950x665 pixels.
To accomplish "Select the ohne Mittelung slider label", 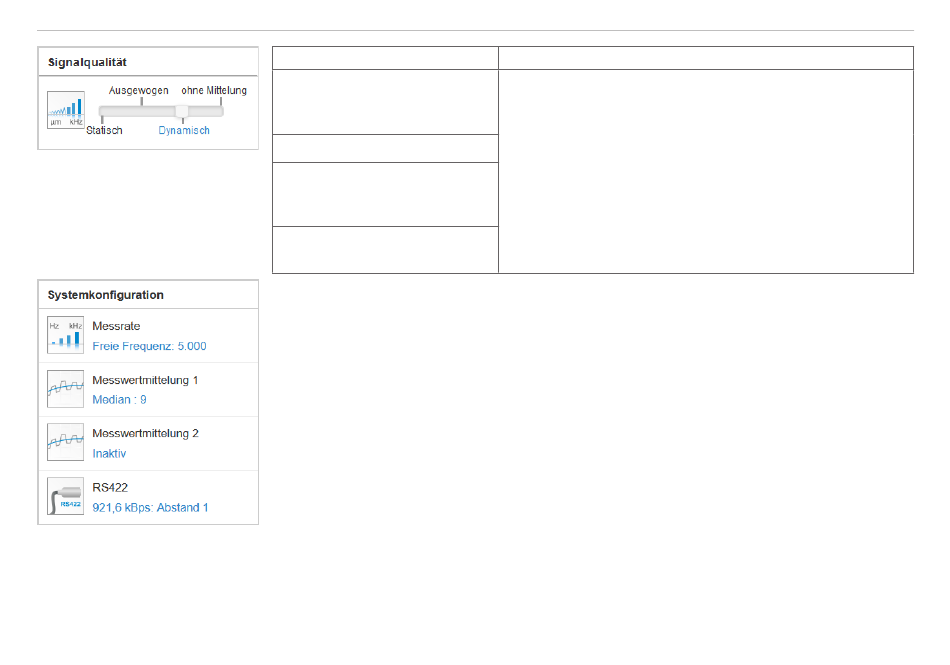I will (214, 90).
